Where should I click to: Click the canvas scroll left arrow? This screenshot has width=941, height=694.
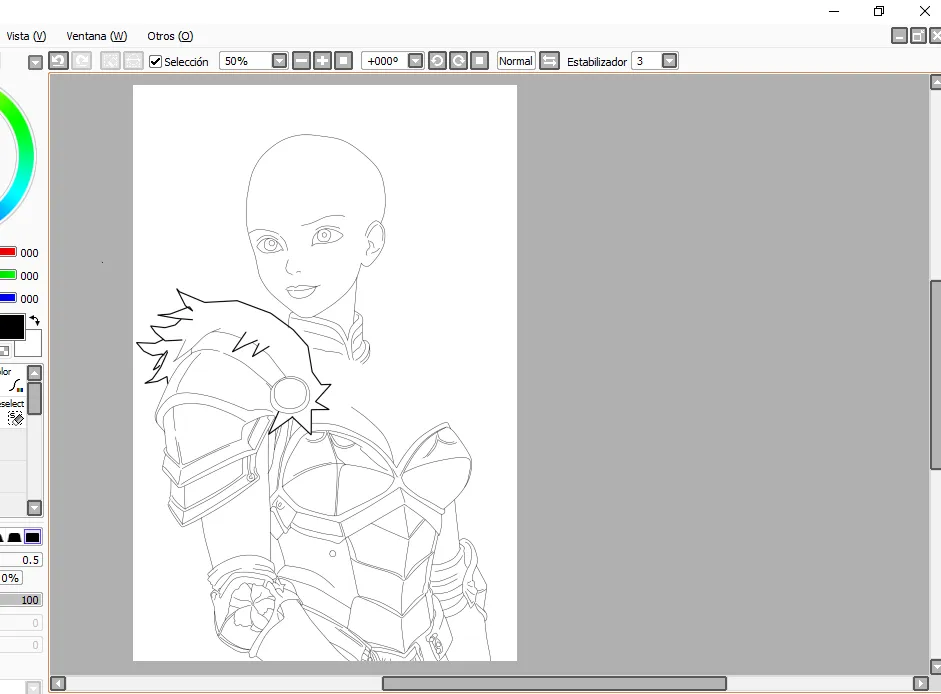(x=58, y=683)
